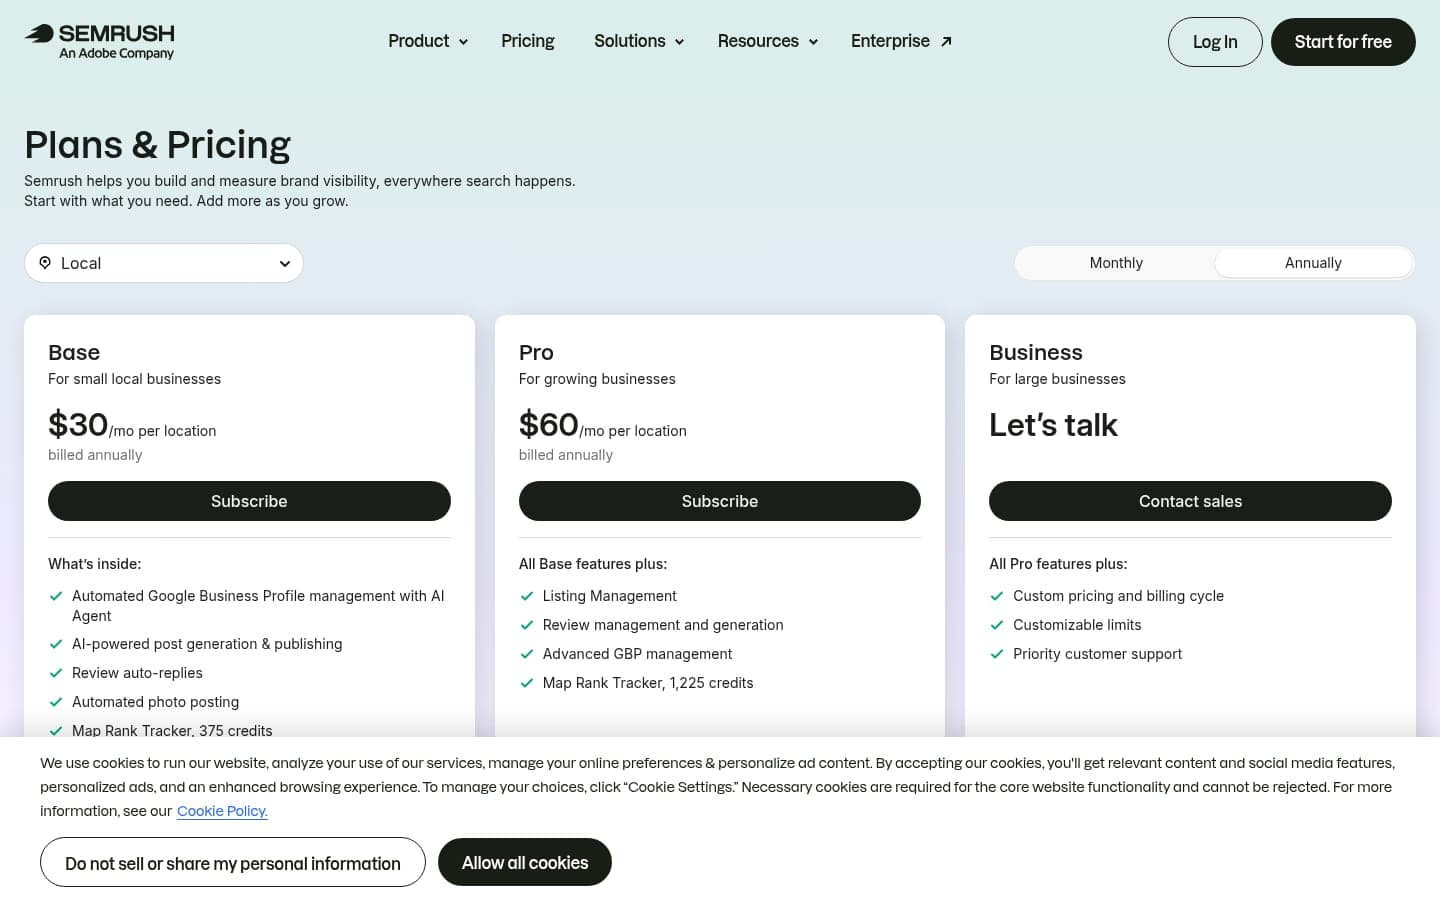Switch billing to Annually
Screen dimensions: 1440x900
[x=1313, y=263]
